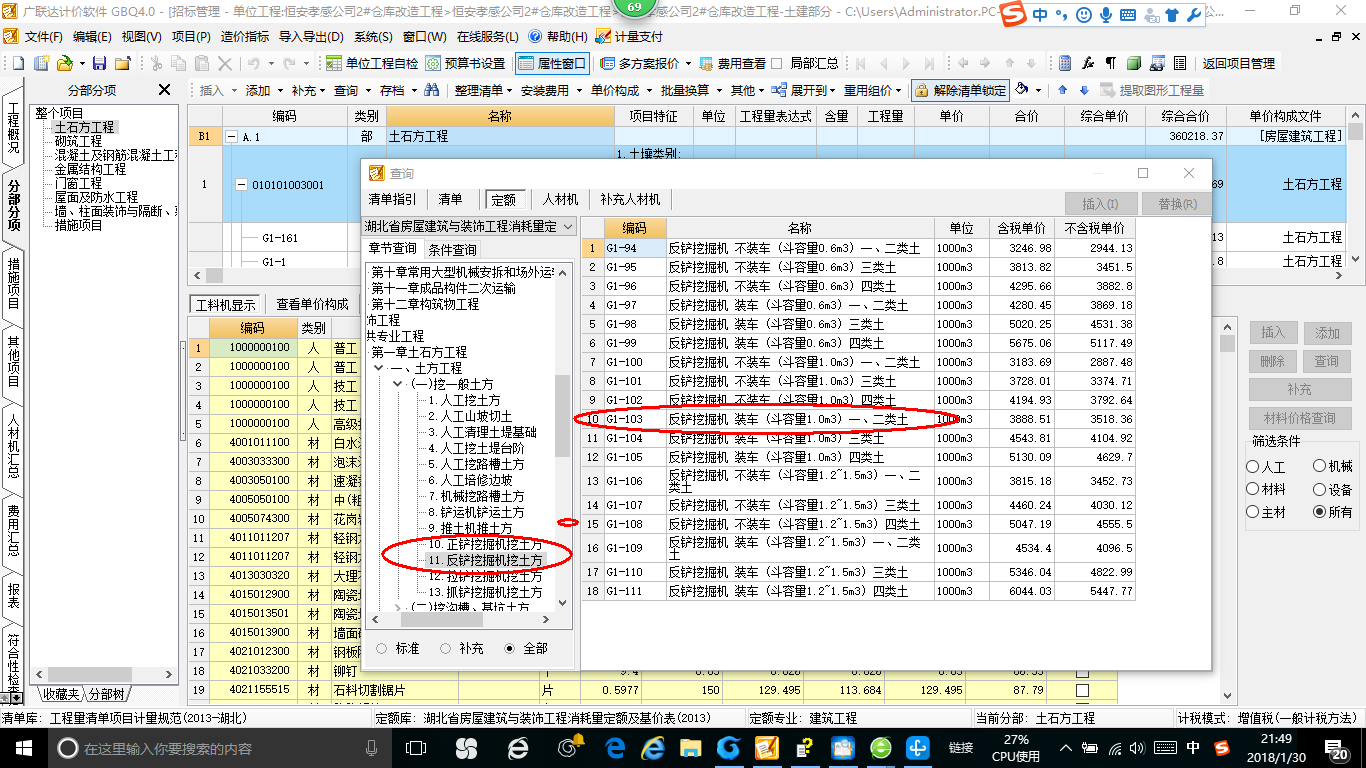The width and height of the screenshot is (1366, 768).
Task: Close the 分部分项 side panel
Action: coord(165,90)
